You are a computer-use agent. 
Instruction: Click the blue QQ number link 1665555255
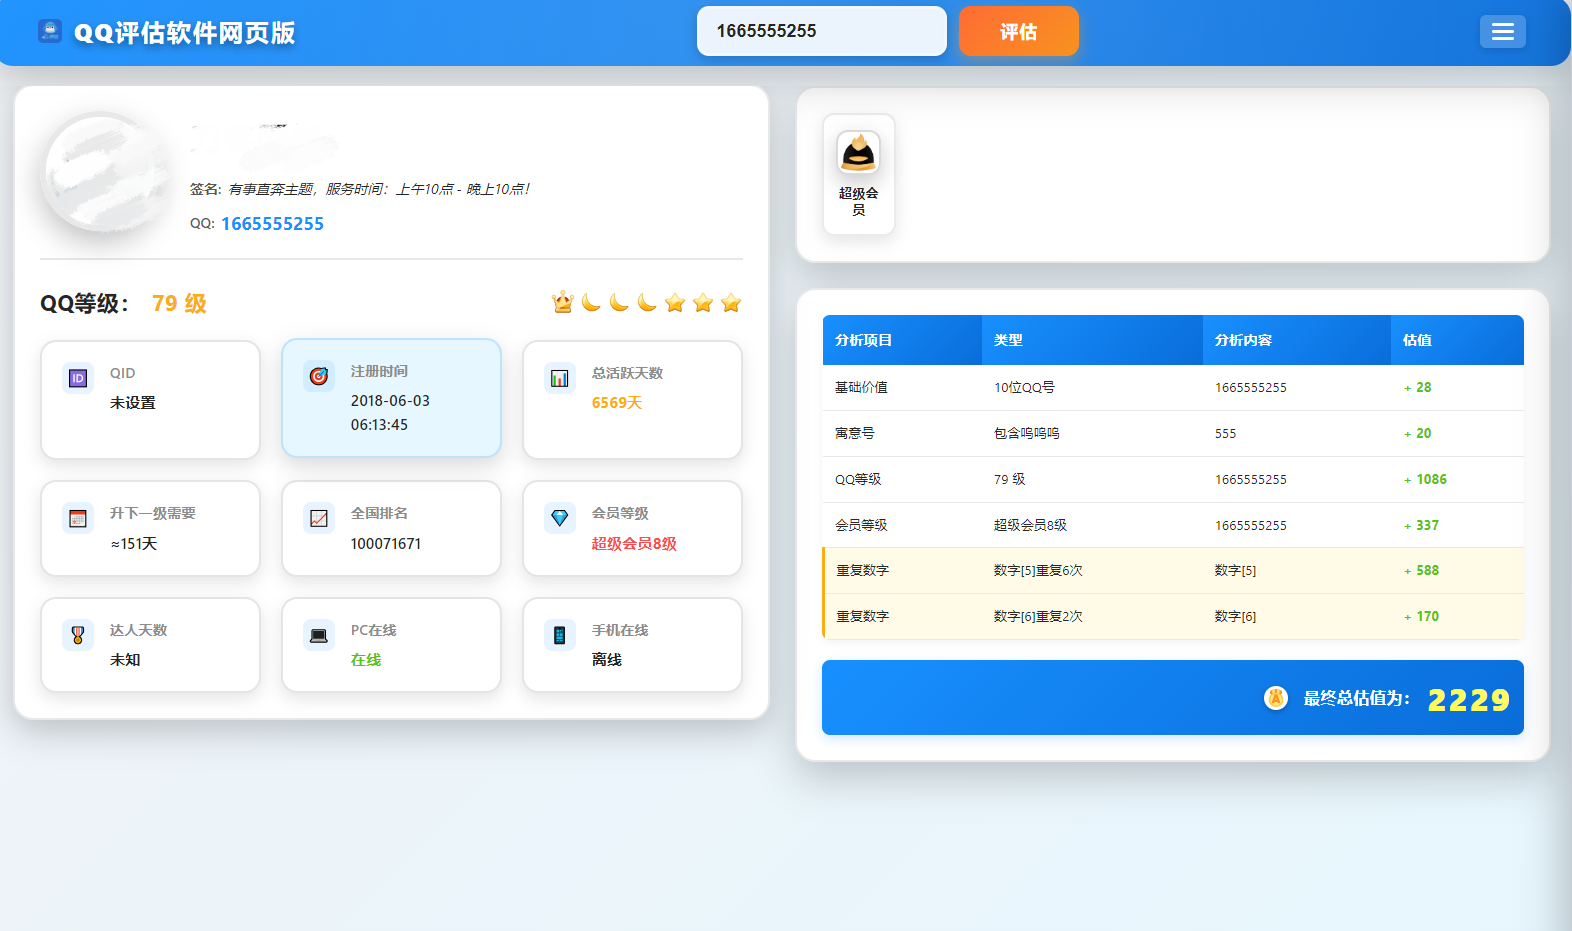[272, 224]
